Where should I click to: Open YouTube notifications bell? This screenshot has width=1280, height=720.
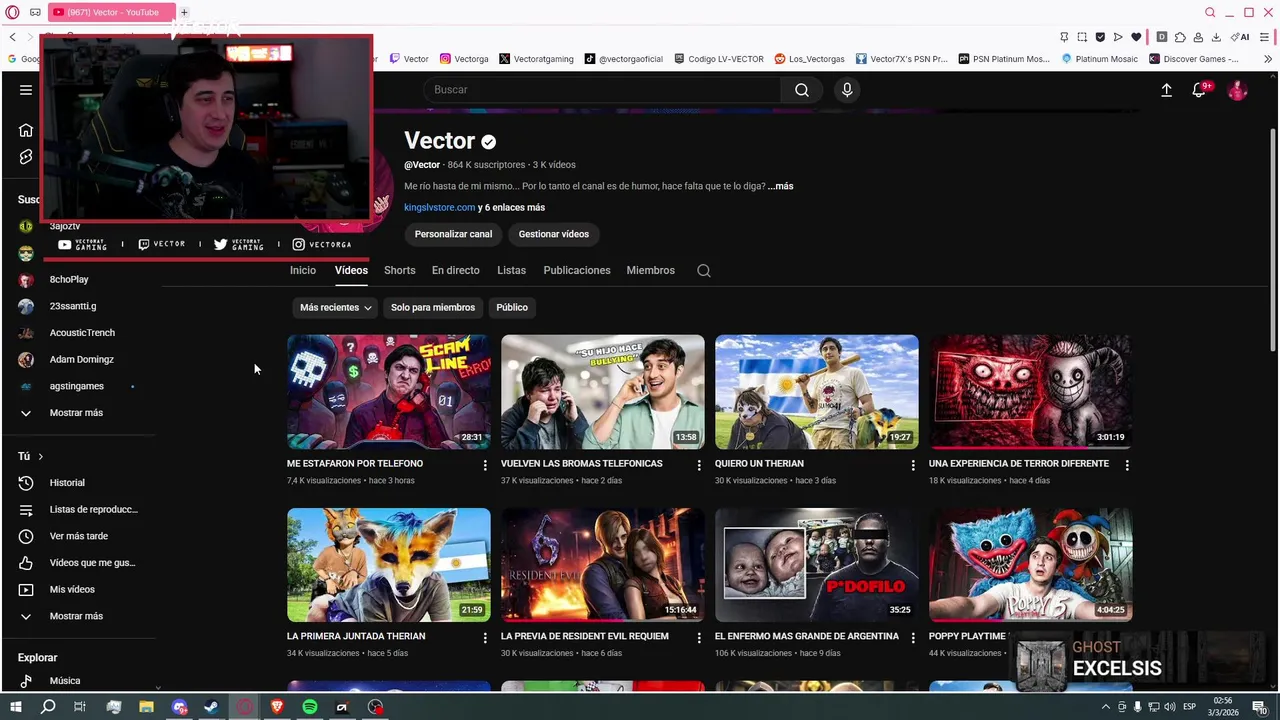point(1199,90)
